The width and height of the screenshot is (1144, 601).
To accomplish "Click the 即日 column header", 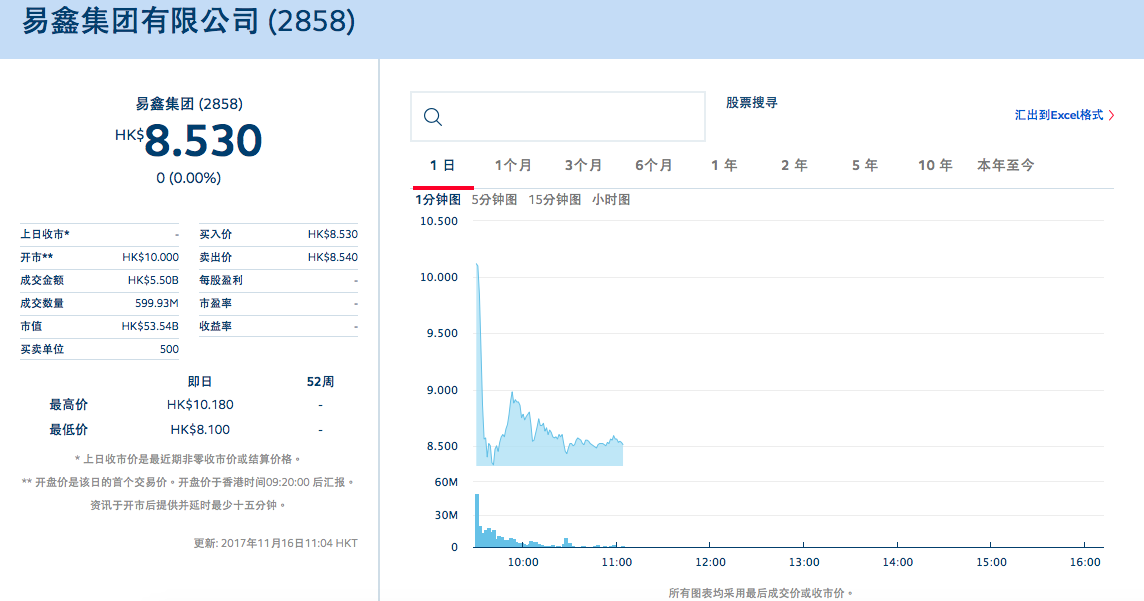I will tap(199, 381).
